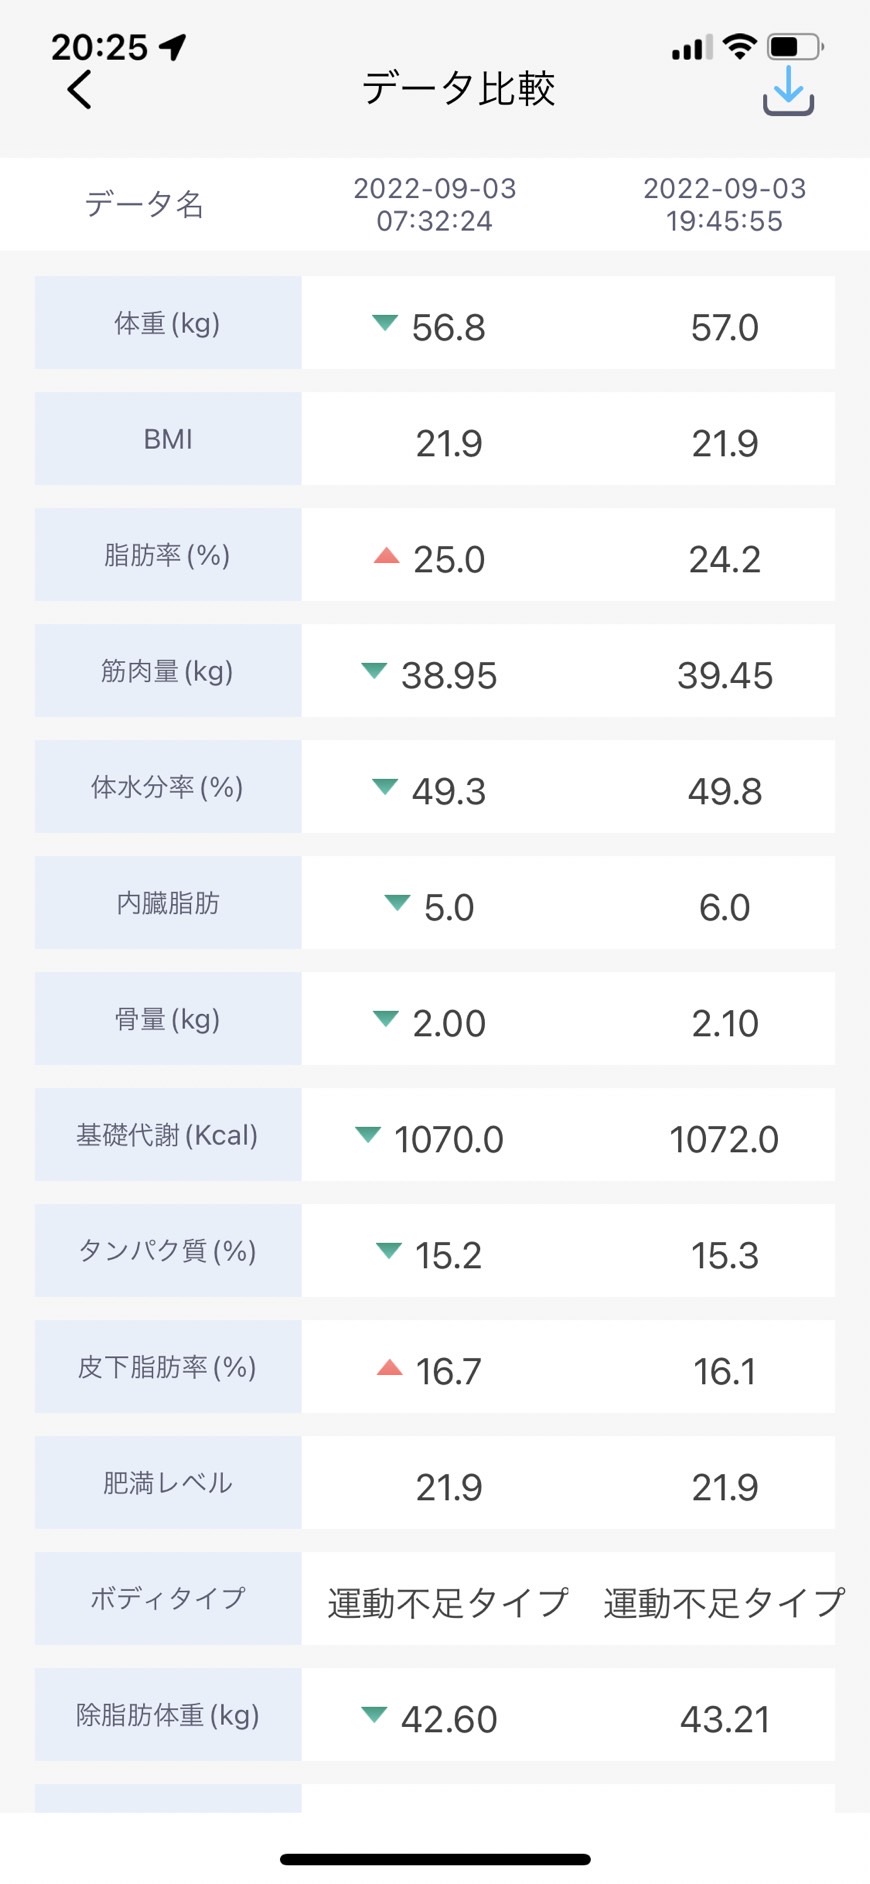Select the 内臓脂肪 row label

[x=168, y=903]
